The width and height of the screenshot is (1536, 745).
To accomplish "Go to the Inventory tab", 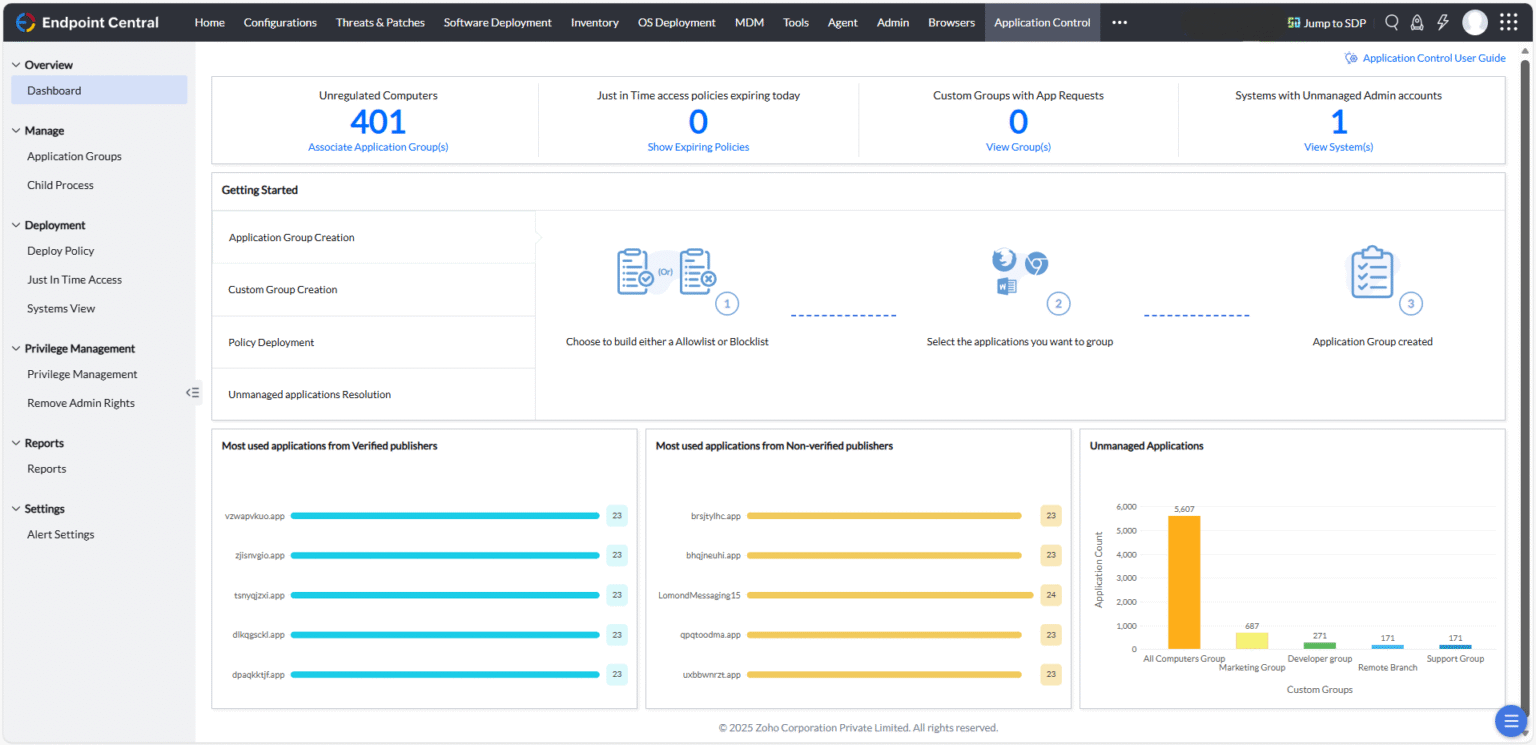I will click(594, 22).
